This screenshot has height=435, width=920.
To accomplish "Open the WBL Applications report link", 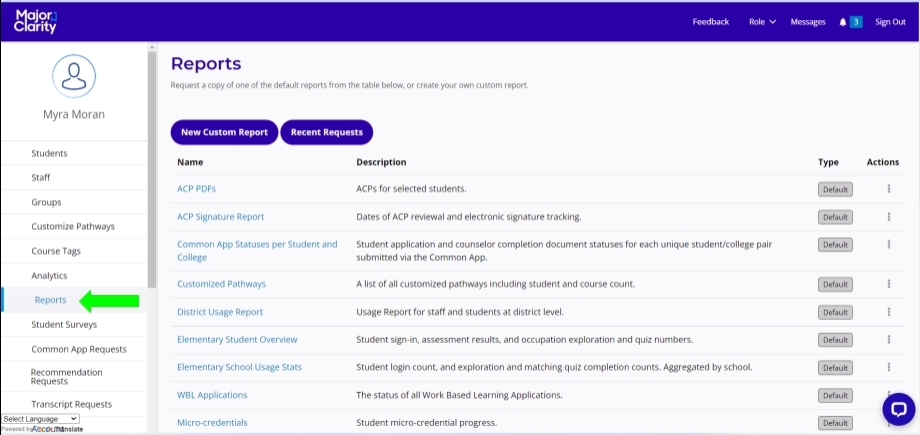I will tap(212, 395).
